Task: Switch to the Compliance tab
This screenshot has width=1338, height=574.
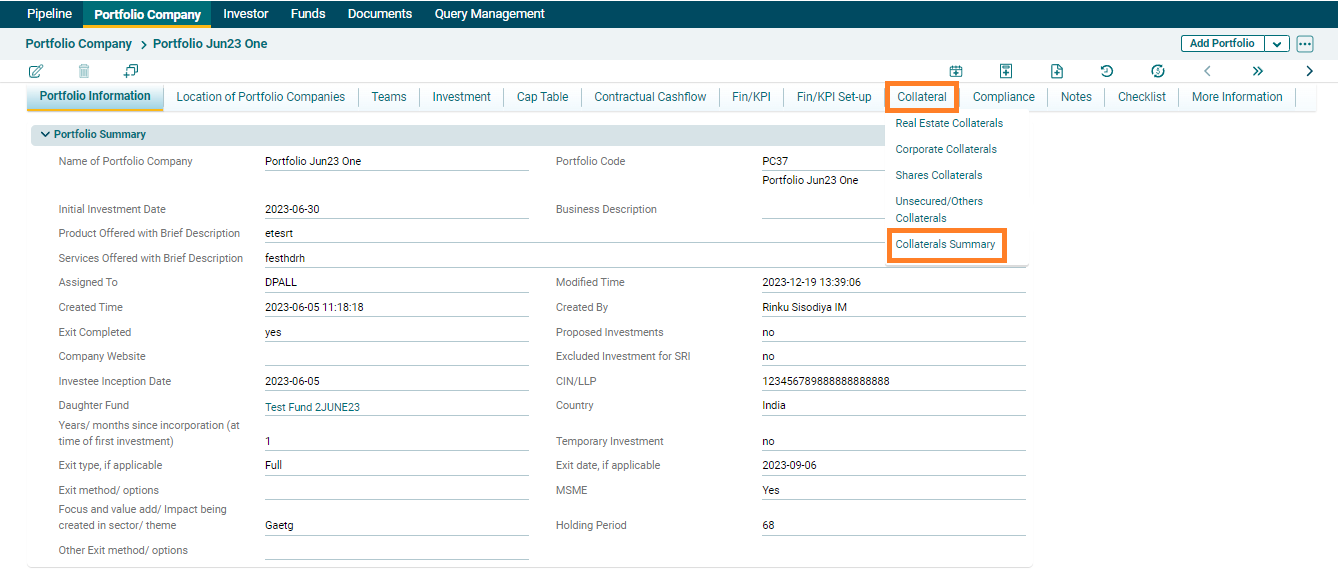Action: tap(1003, 97)
